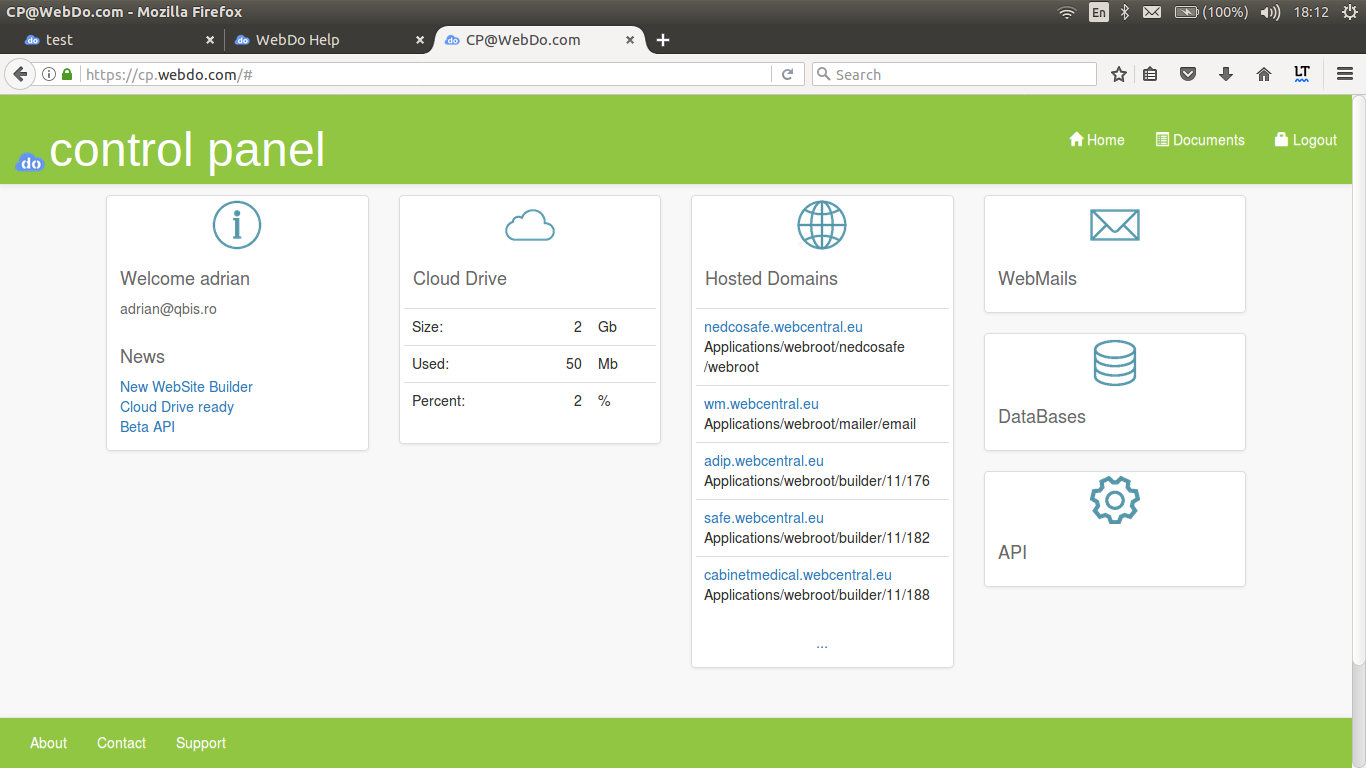Viewport: 1366px width, 768px height.
Task: Bookmark this page with the star icon
Action: [1119, 74]
